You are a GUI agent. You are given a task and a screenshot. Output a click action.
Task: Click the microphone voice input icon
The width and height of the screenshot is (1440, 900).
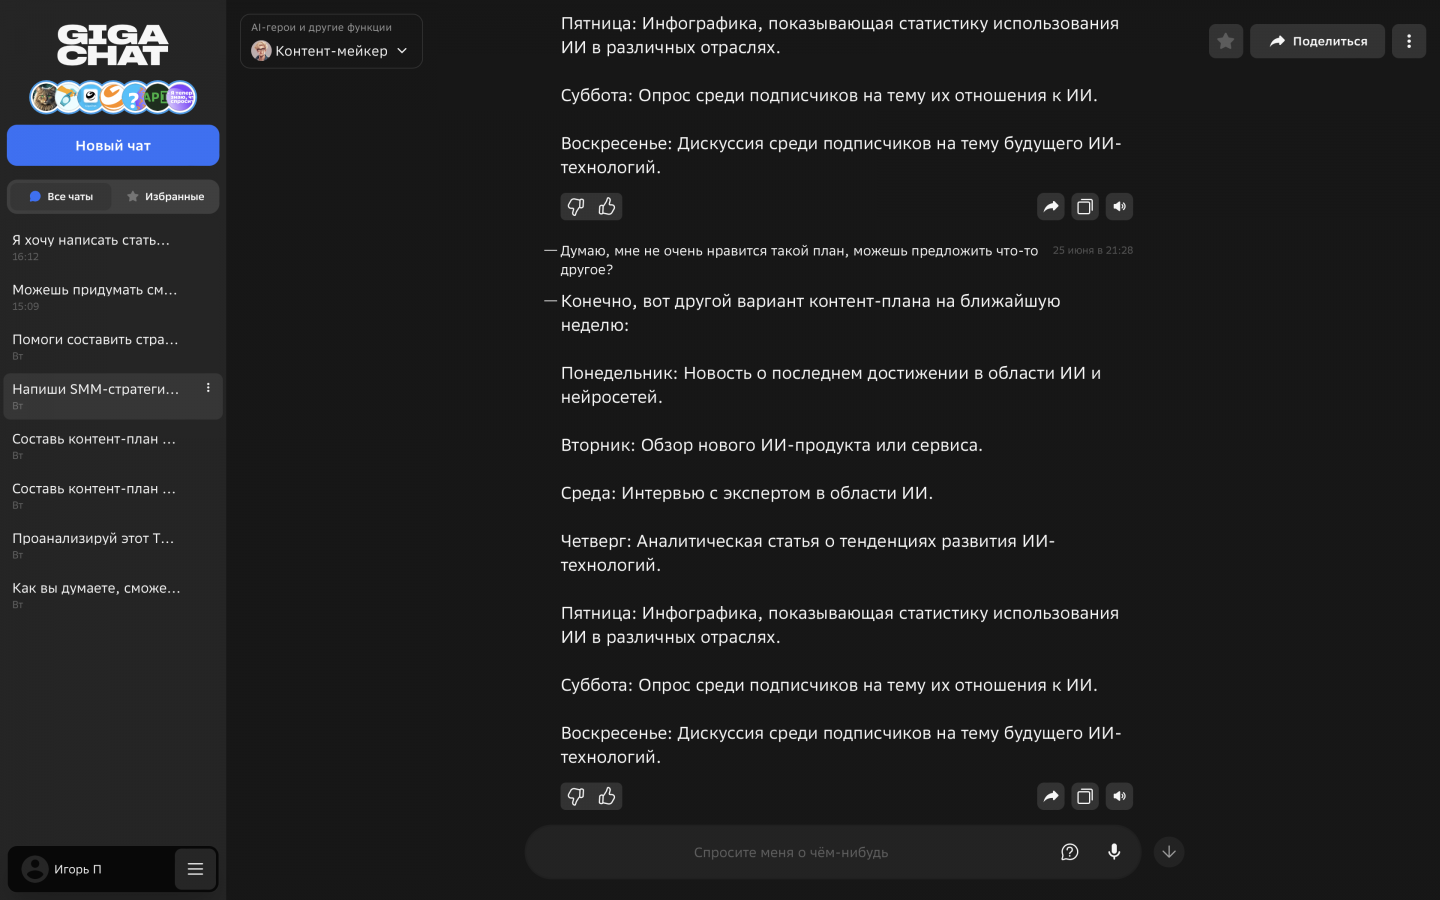1114,852
